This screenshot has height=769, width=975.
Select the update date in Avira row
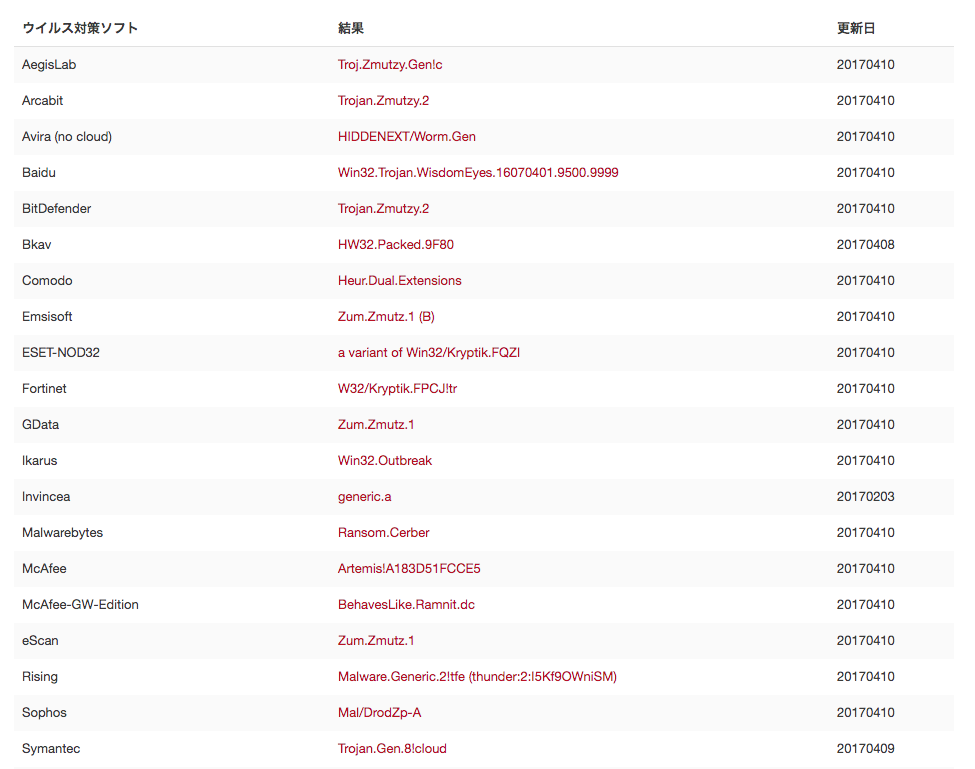(866, 137)
